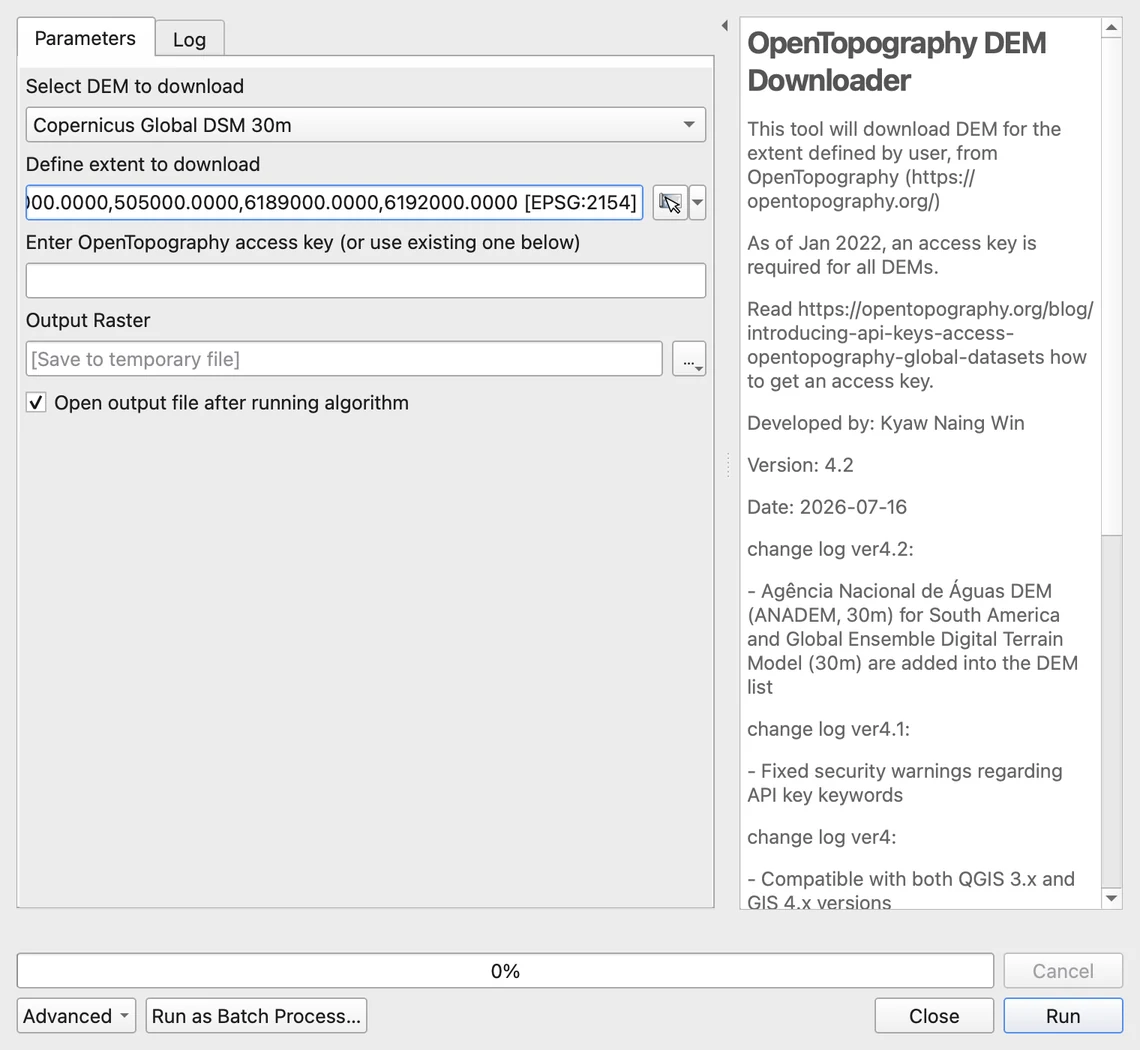Open the Copernicus Global DSM 30m dropdown
The image size is (1140, 1050).
coord(366,124)
